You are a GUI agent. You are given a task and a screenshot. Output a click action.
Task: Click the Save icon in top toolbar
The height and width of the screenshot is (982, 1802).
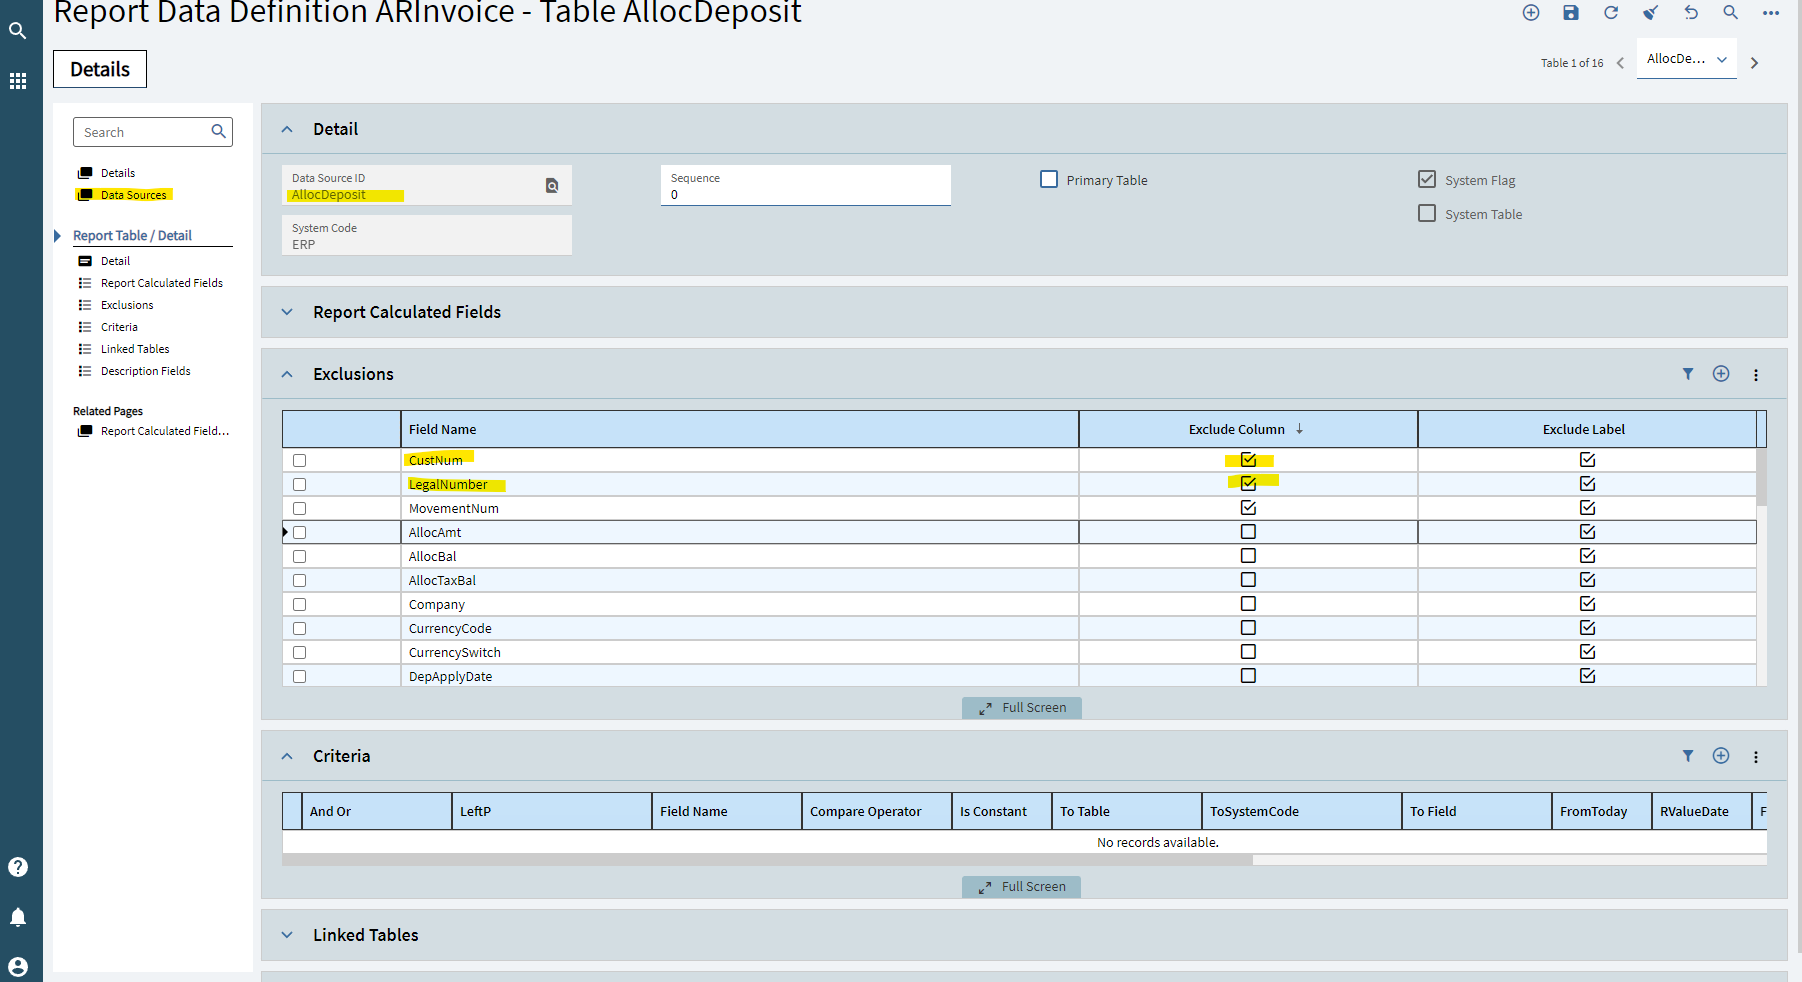[x=1571, y=13]
